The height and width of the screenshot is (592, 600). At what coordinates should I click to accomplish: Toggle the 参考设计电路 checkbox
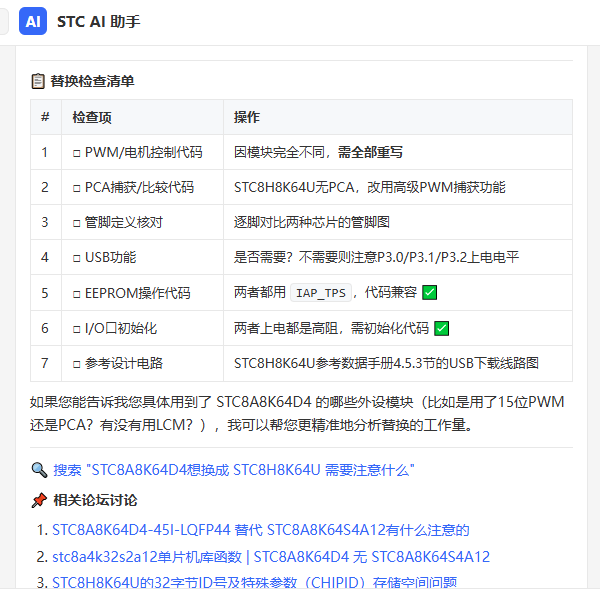77,364
